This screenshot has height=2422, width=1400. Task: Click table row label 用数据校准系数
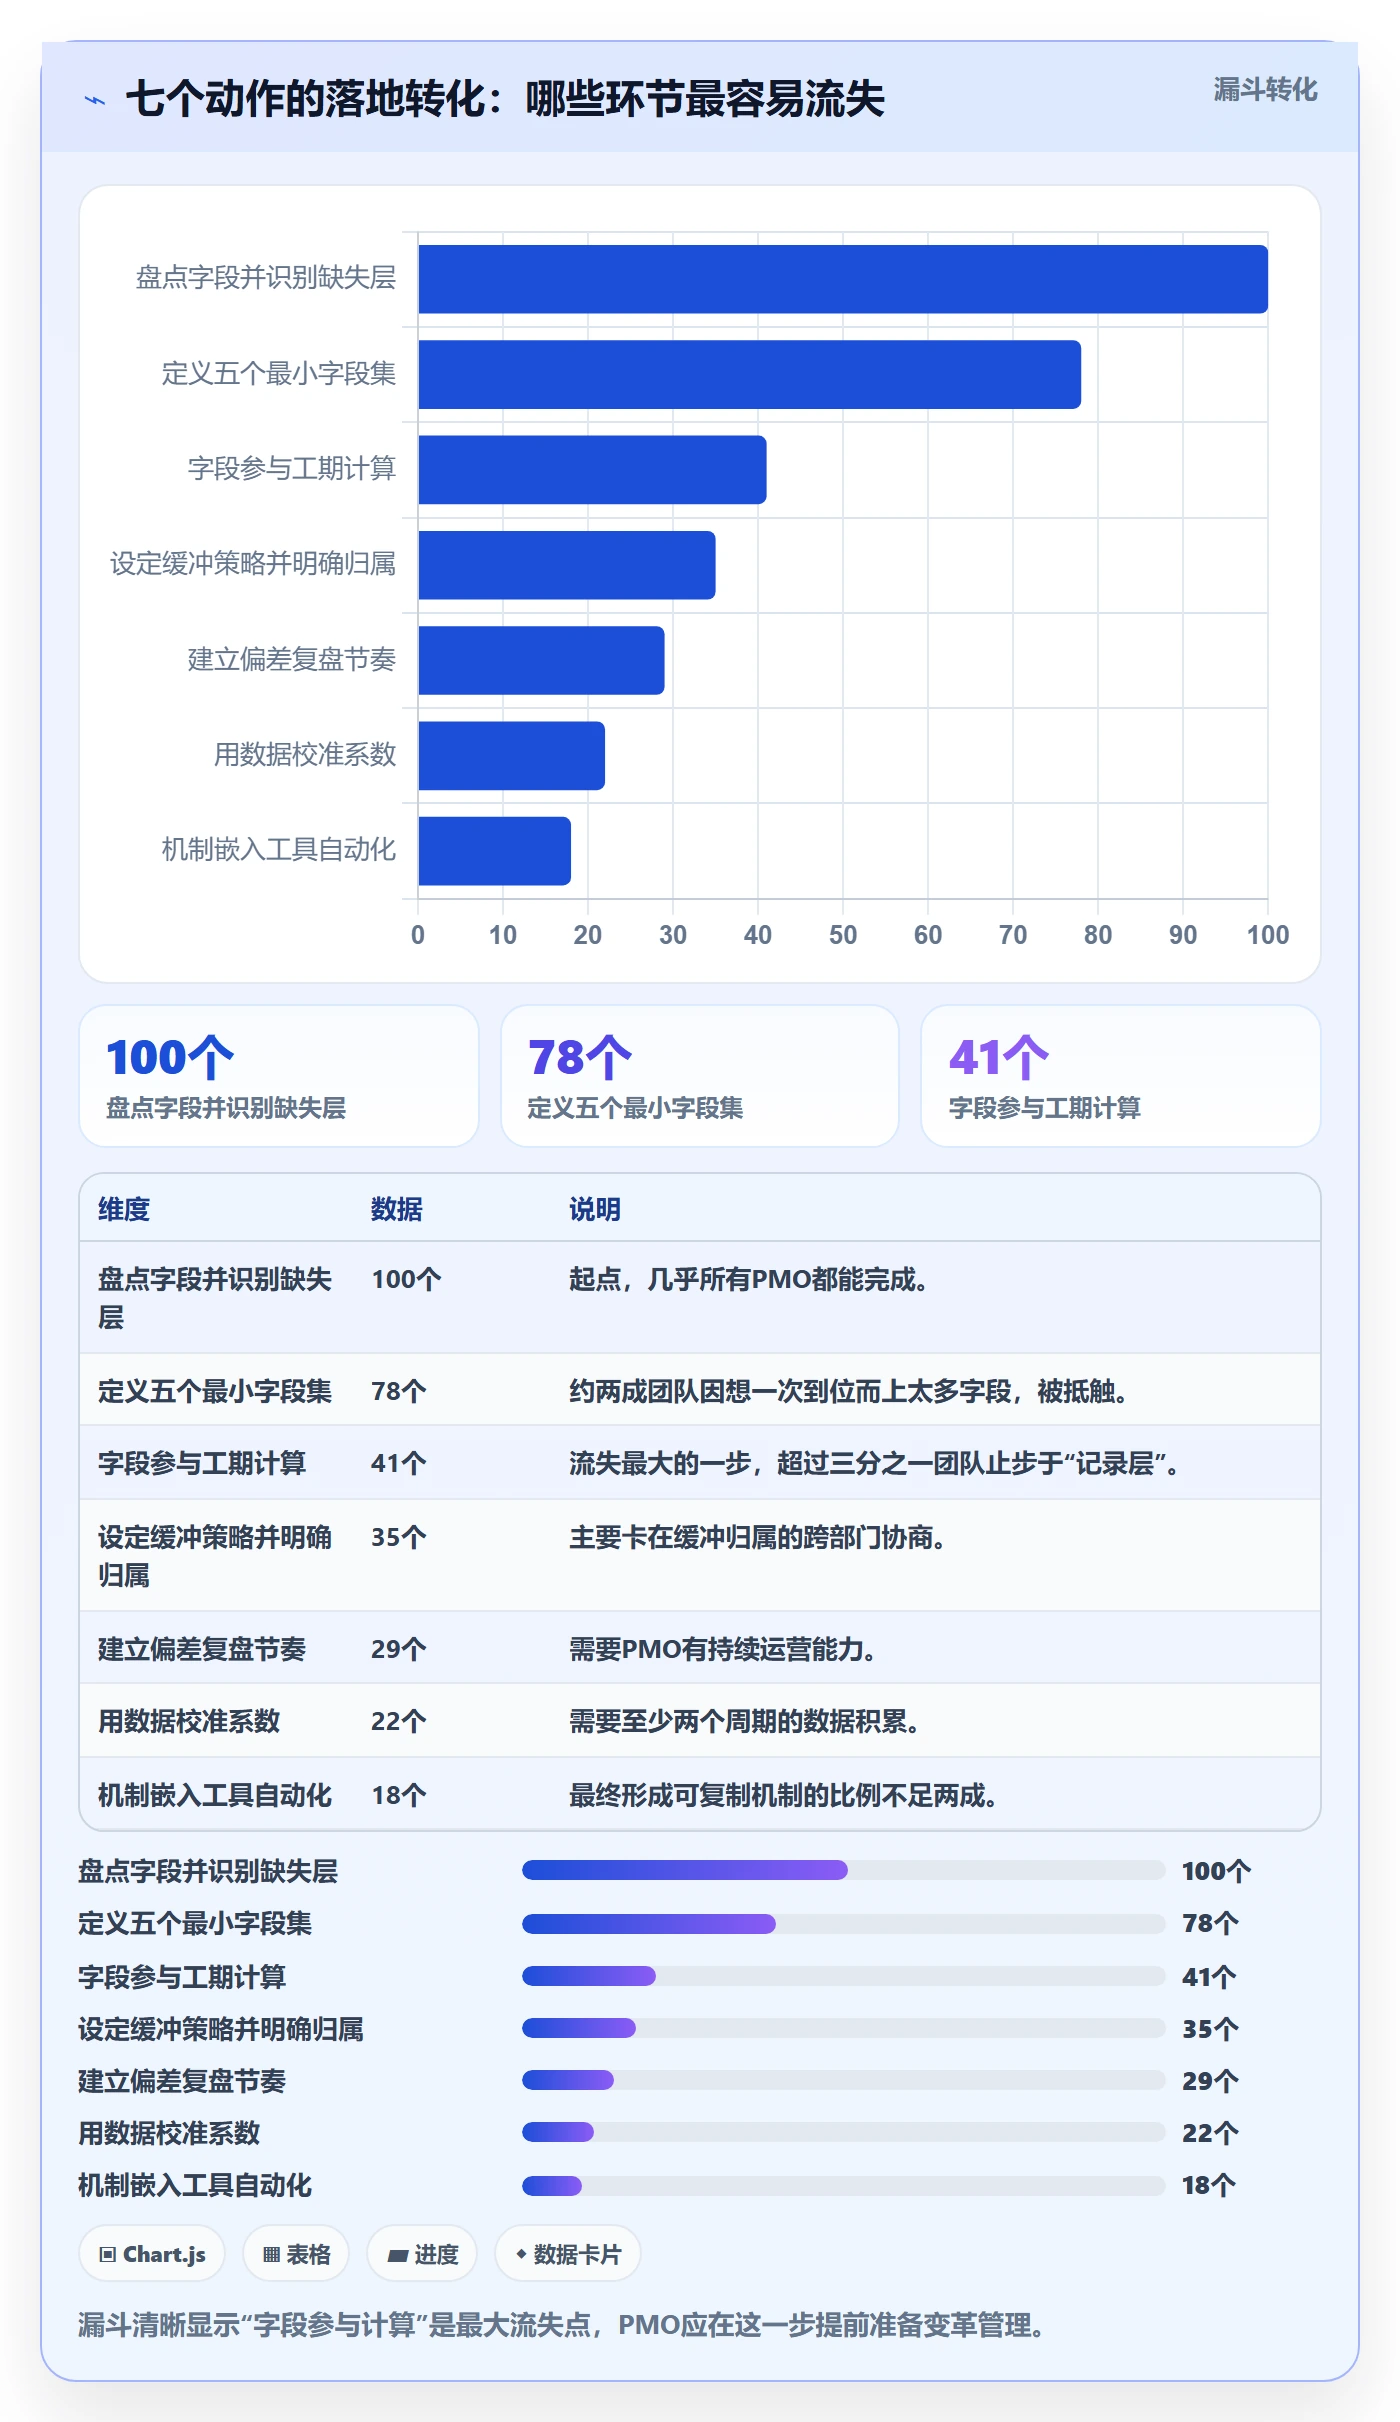coord(189,1721)
